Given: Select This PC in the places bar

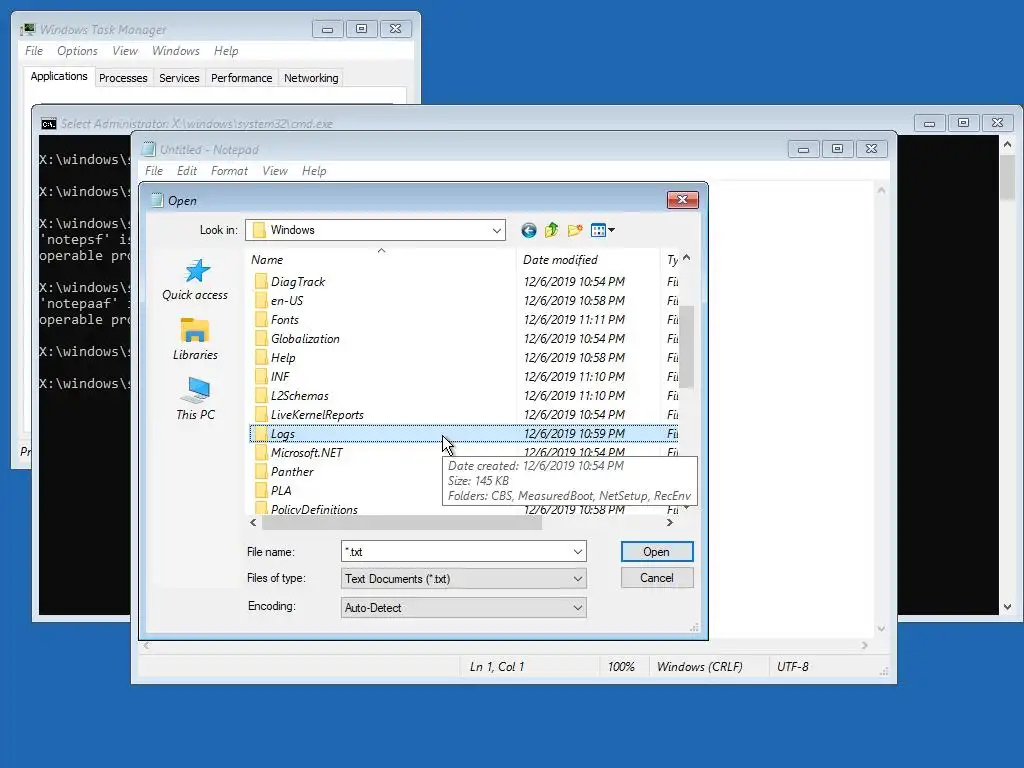Looking at the screenshot, I should pyautogui.click(x=195, y=398).
